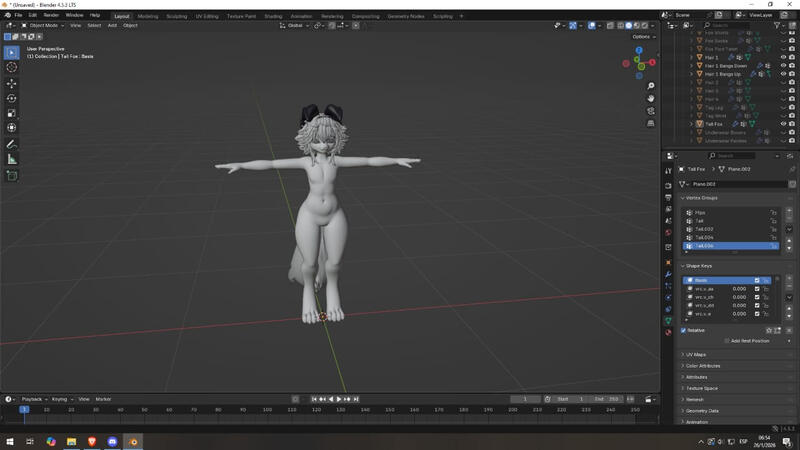Image resolution: width=800 pixels, height=450 pixels.
Task: Open the Object Mode dropdown
Action: [x=43, y=26]
